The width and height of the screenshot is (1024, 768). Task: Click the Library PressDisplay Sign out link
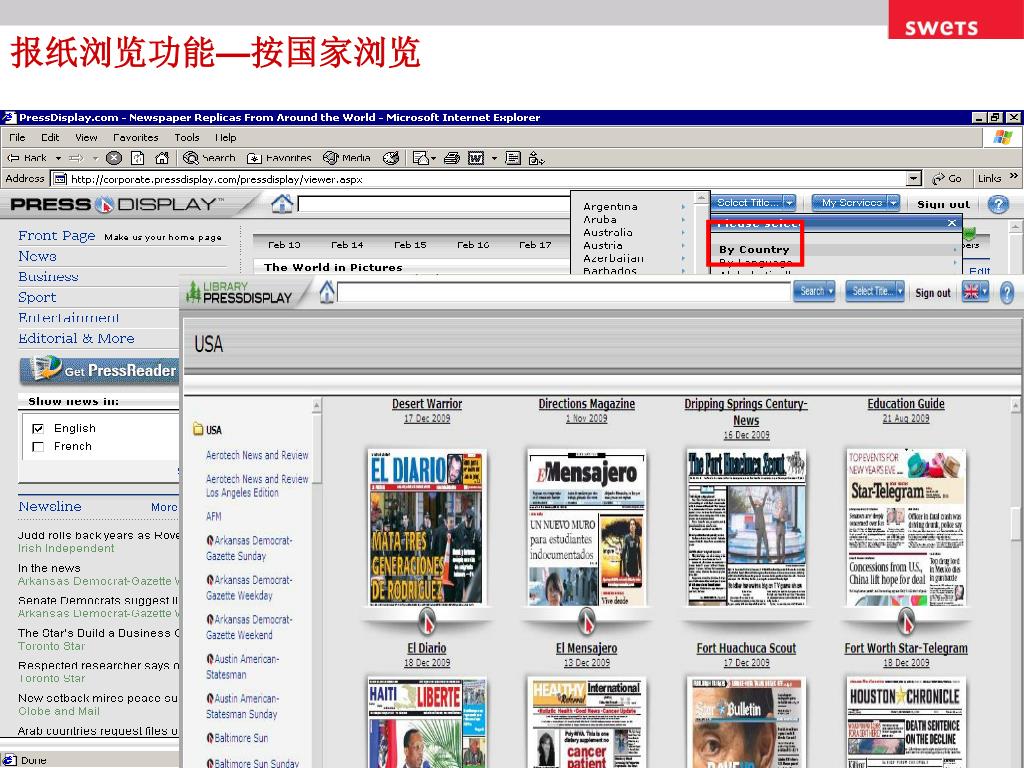[933, 293]
